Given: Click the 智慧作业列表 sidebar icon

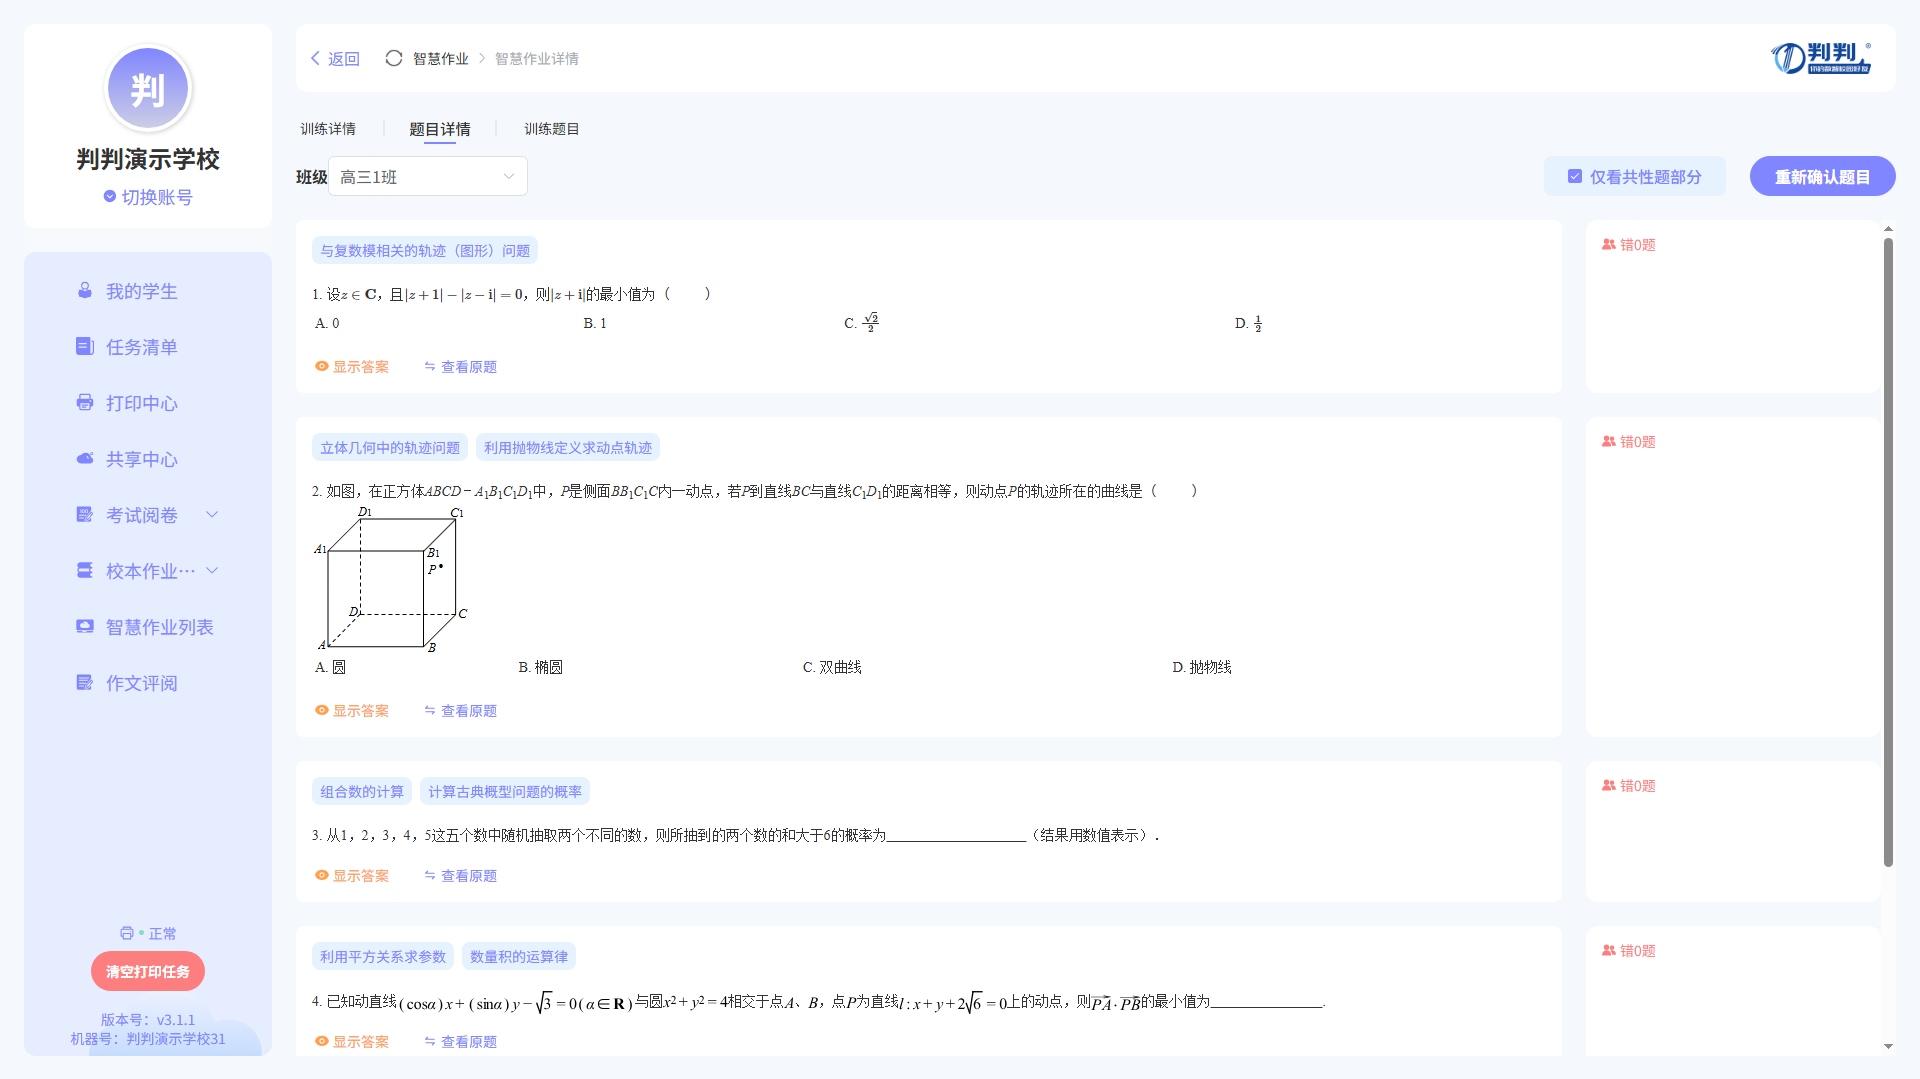Looking at the screenshot, I should [x=85, y=627].
